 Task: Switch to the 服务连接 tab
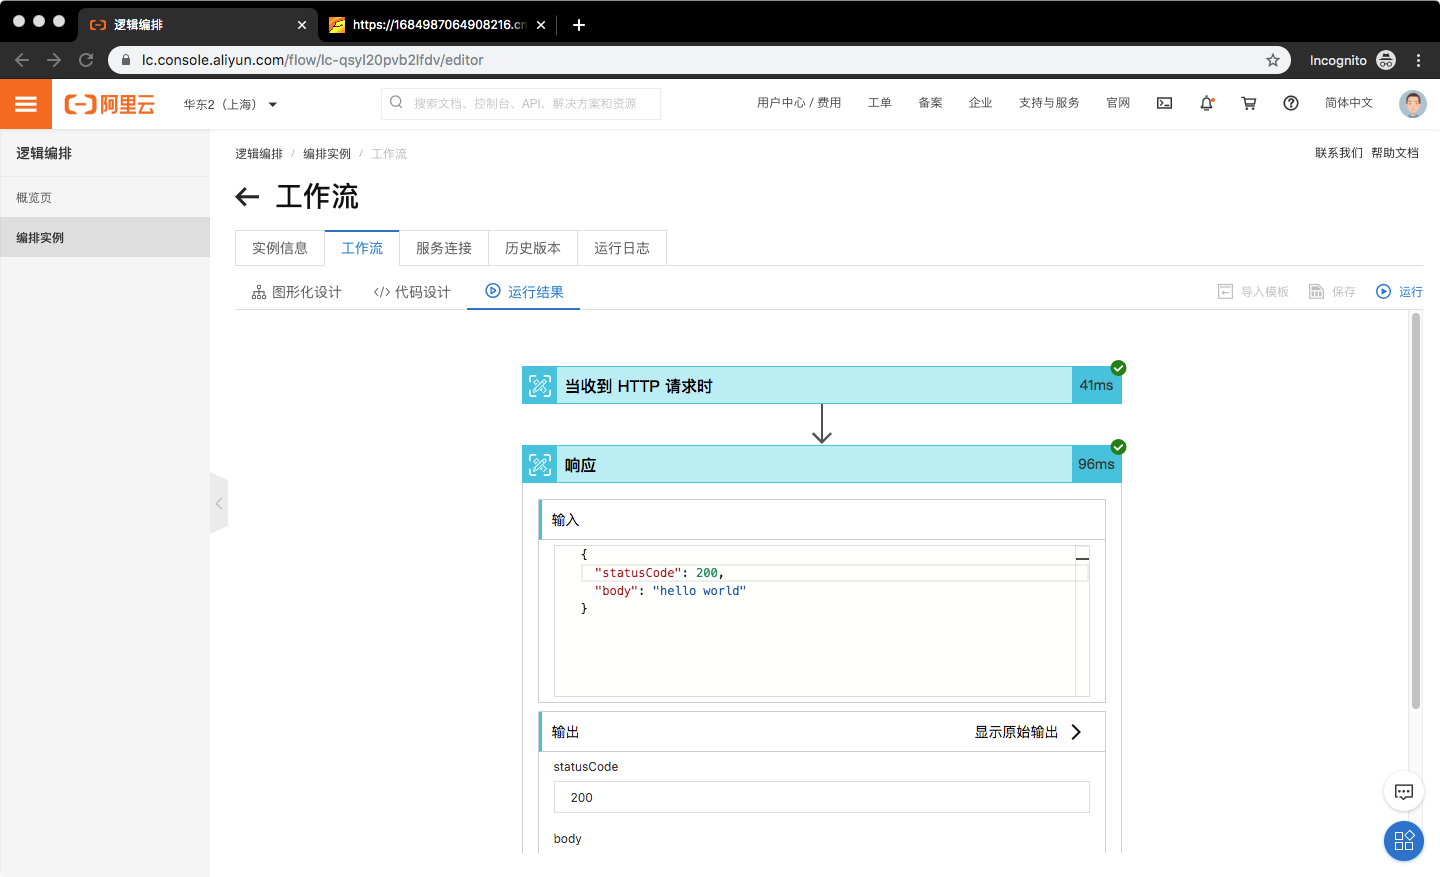444,248
